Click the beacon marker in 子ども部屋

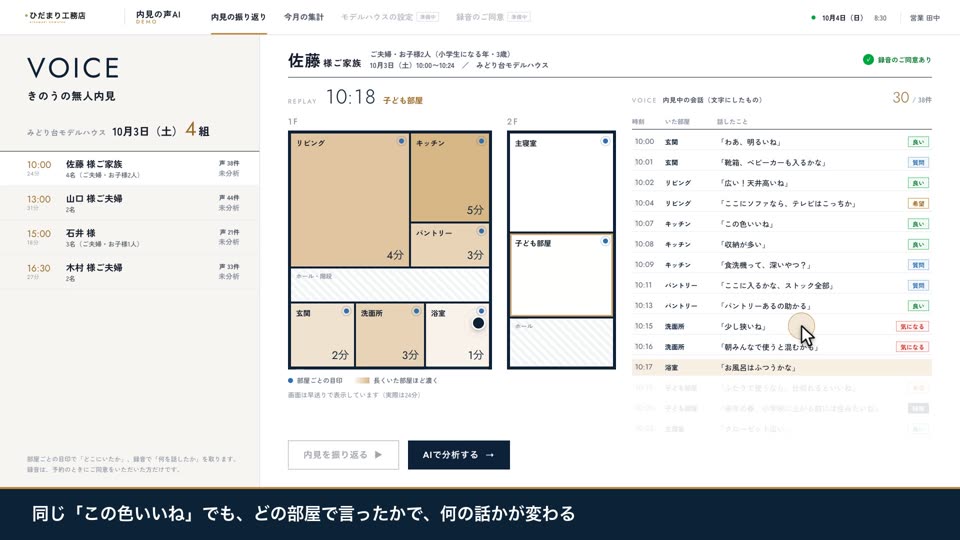pyautogui.click(x=605, y=241)
